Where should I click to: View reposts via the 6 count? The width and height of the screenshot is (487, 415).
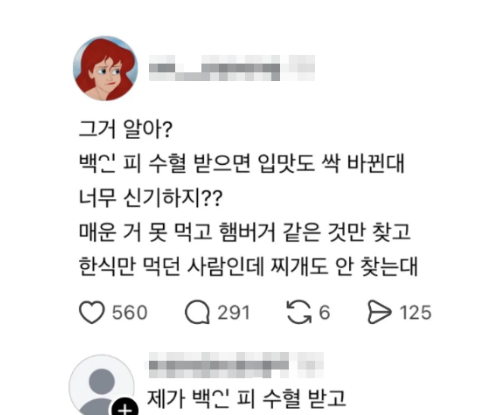[x=324, y=313]
